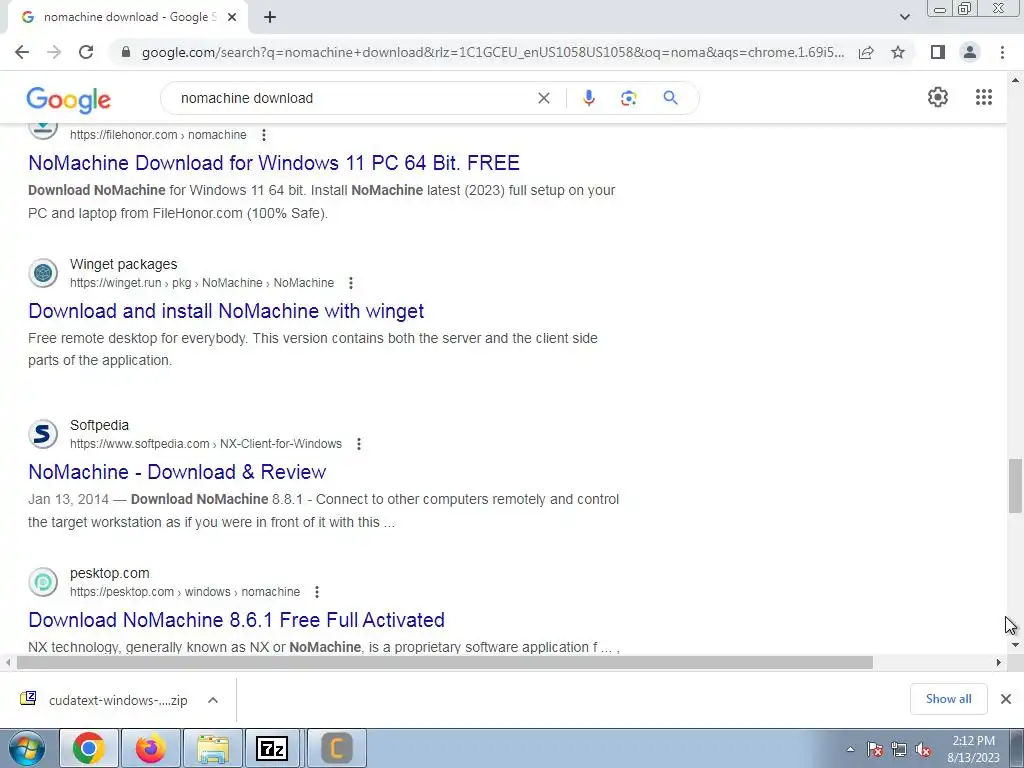Open more options for the winget.run result

tap(351, 283)
